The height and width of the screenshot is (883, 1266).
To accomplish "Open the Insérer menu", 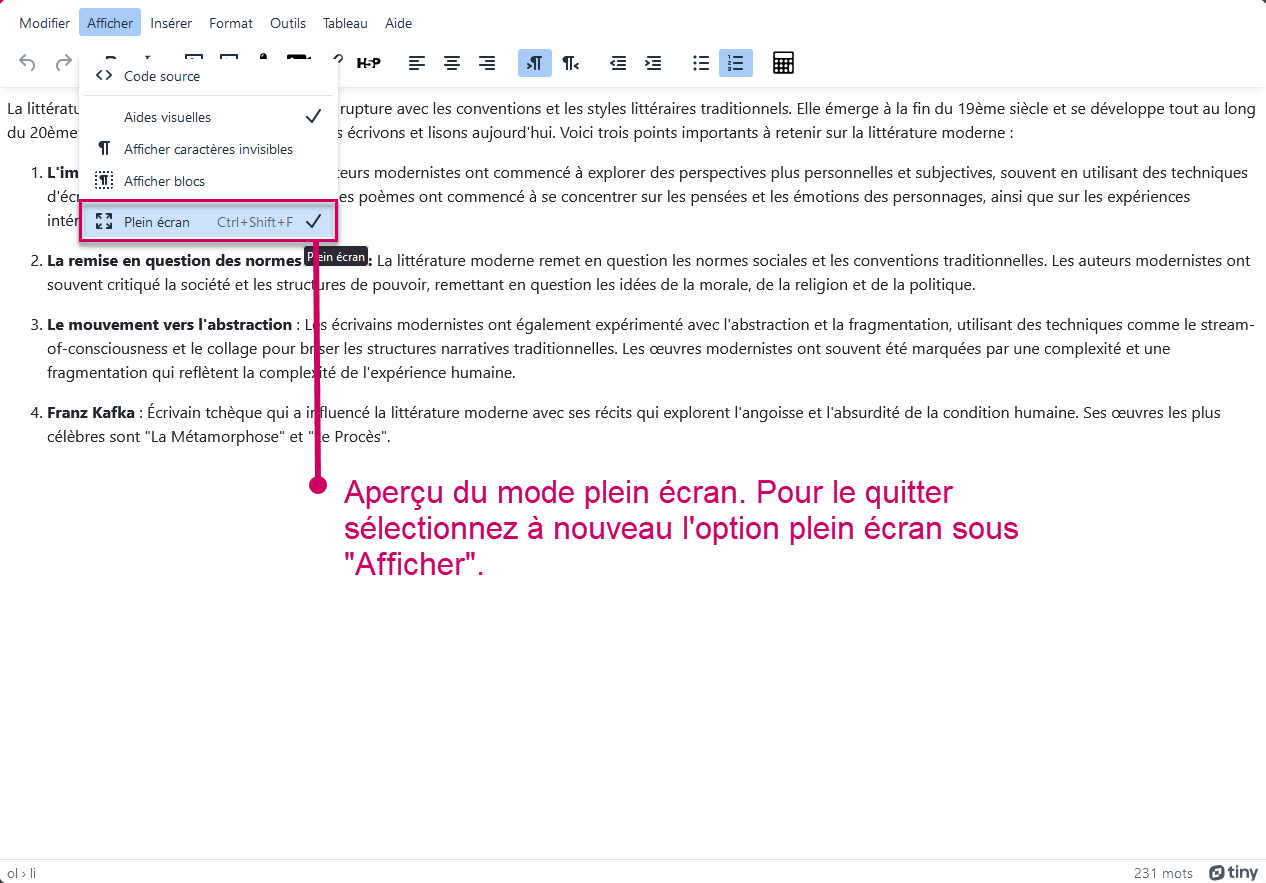I will click(171, 23).
